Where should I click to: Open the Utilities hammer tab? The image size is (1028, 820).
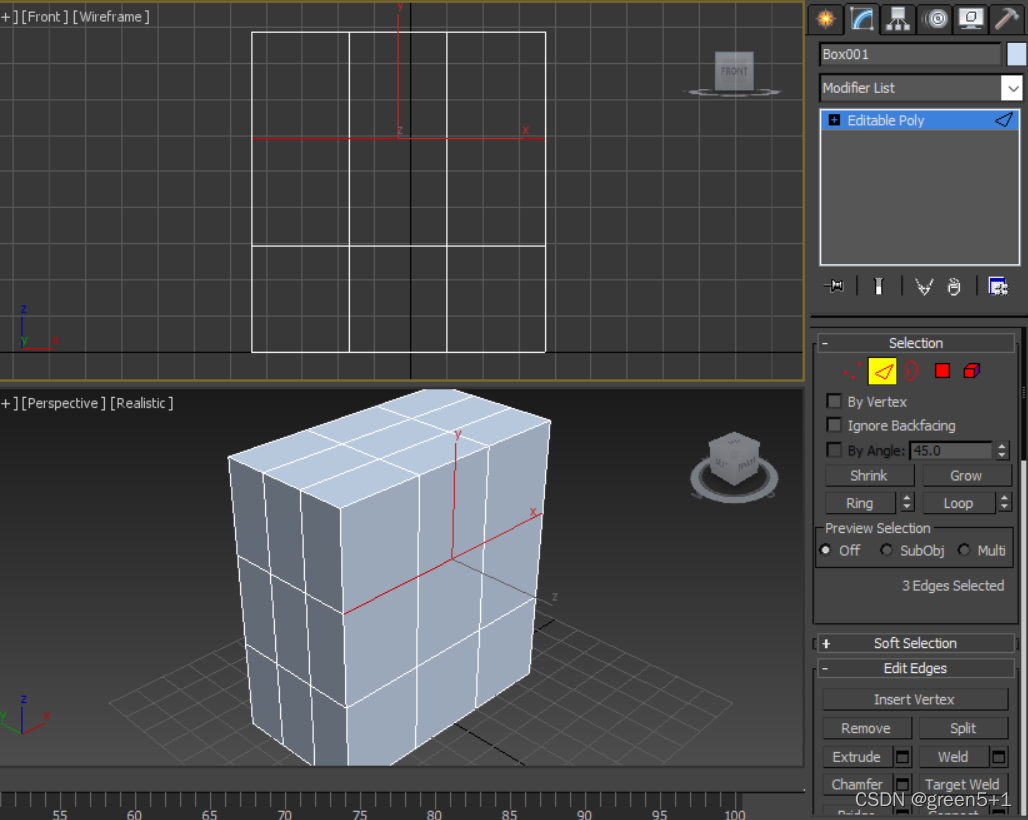click(1006, 18)
